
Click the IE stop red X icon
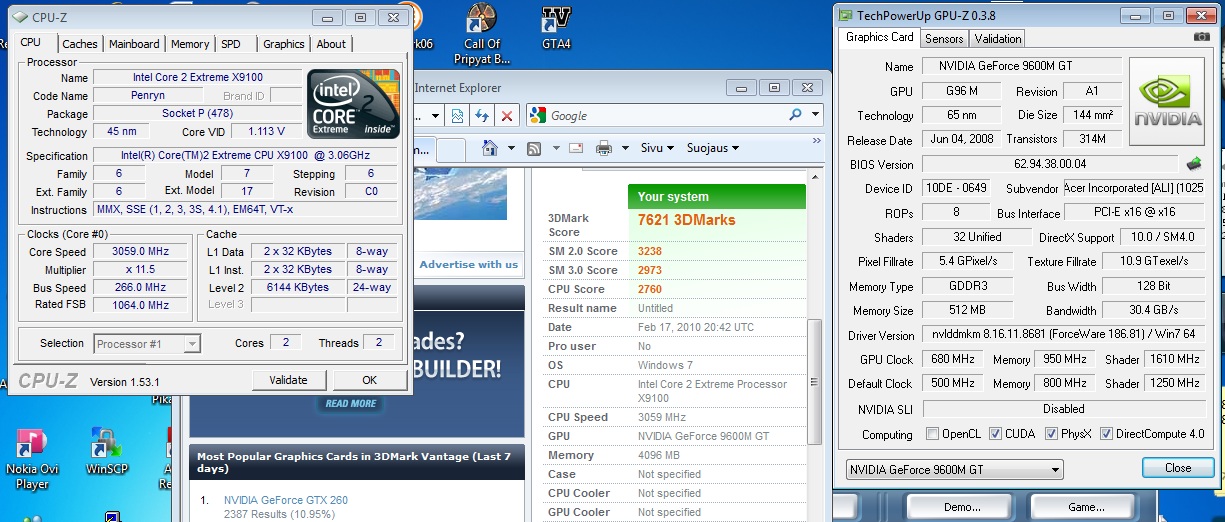[507, 116]
